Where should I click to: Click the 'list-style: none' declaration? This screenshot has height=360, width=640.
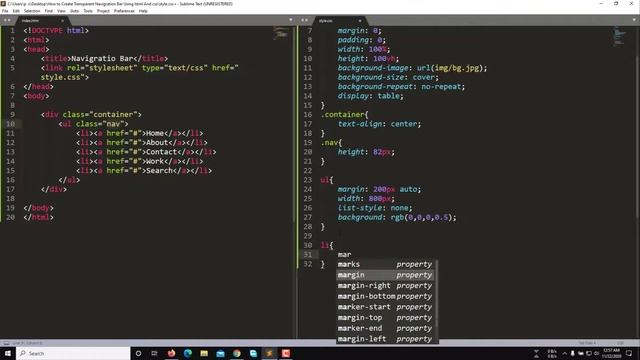pos(375,208)
